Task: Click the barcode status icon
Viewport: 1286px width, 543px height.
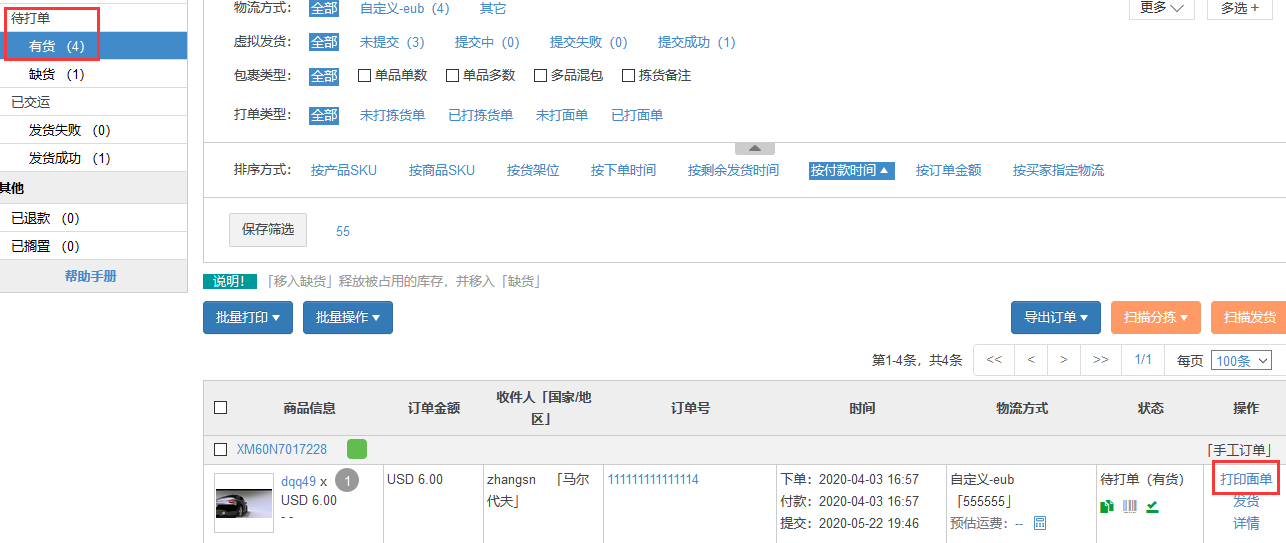Action: pyautogui.click(x=1130, y=506)
